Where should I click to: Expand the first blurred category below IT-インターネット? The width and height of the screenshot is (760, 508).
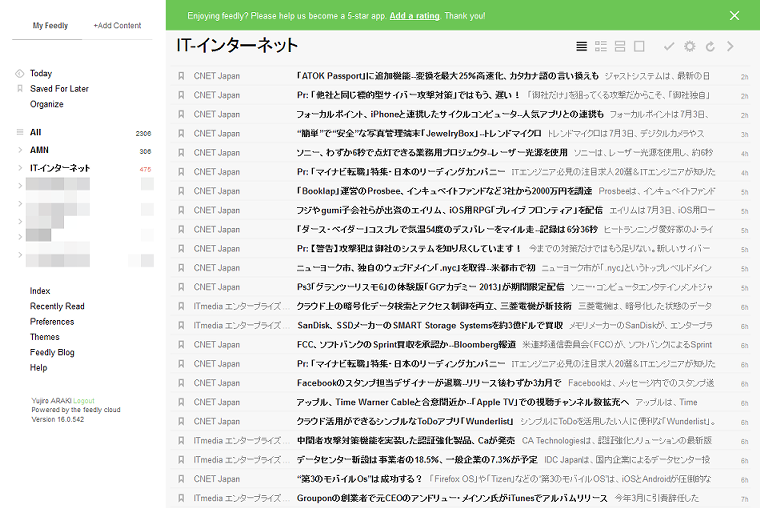coord(20,186)
